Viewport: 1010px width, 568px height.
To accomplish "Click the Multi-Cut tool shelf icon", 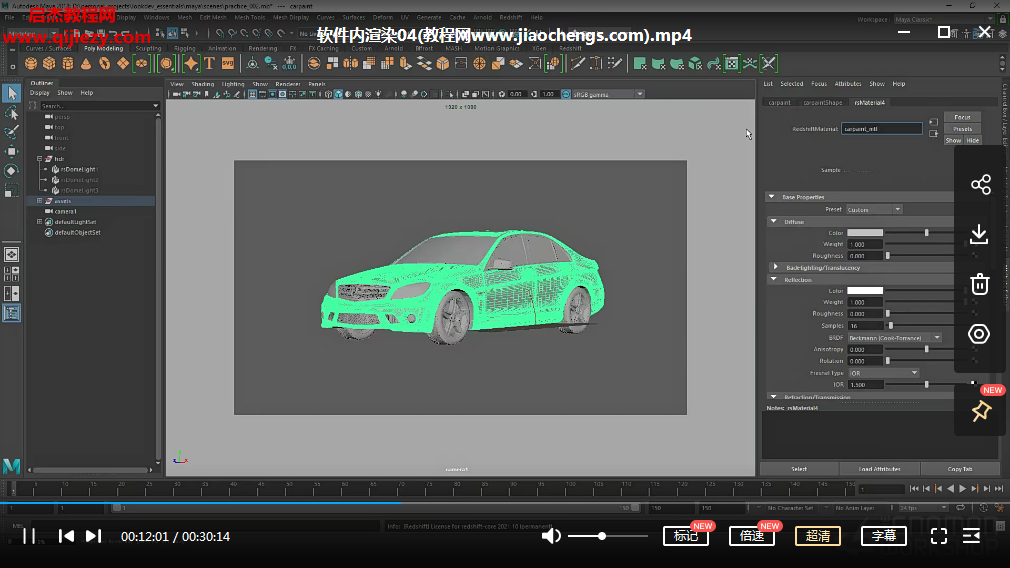I will pyautogui.click(x=578, y=63).
